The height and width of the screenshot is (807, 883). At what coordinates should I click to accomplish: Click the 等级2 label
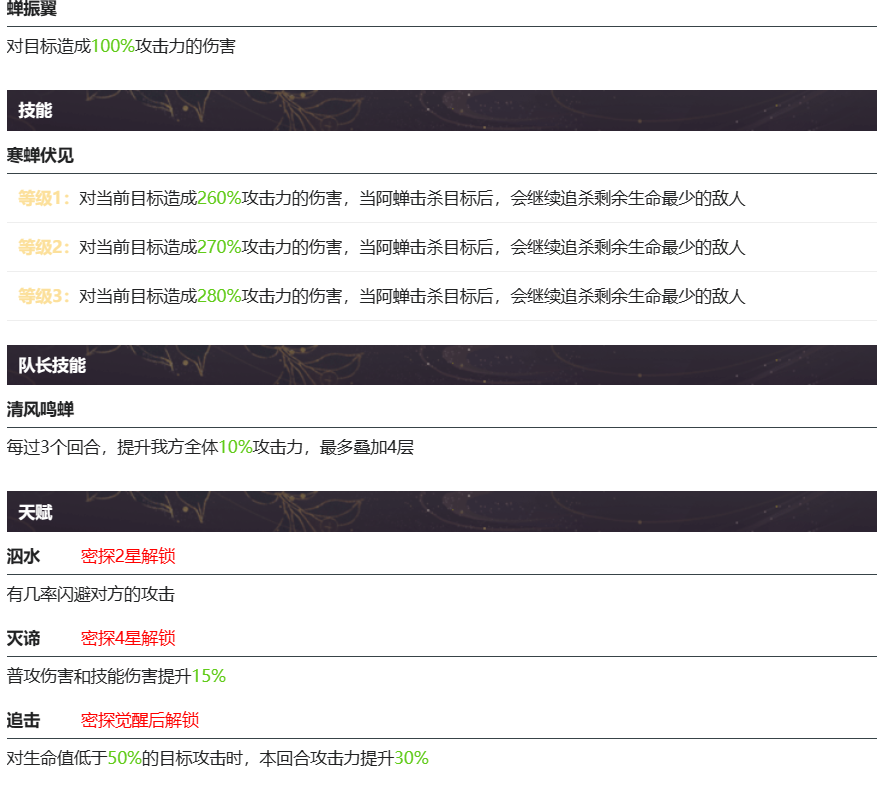[x=44, y=247]
